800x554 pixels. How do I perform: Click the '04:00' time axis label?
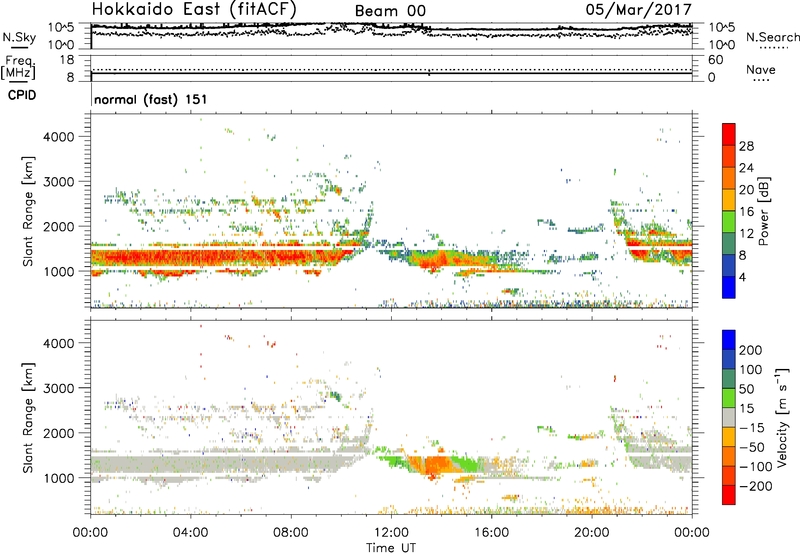pyautogui.click(x=190, y=533)
